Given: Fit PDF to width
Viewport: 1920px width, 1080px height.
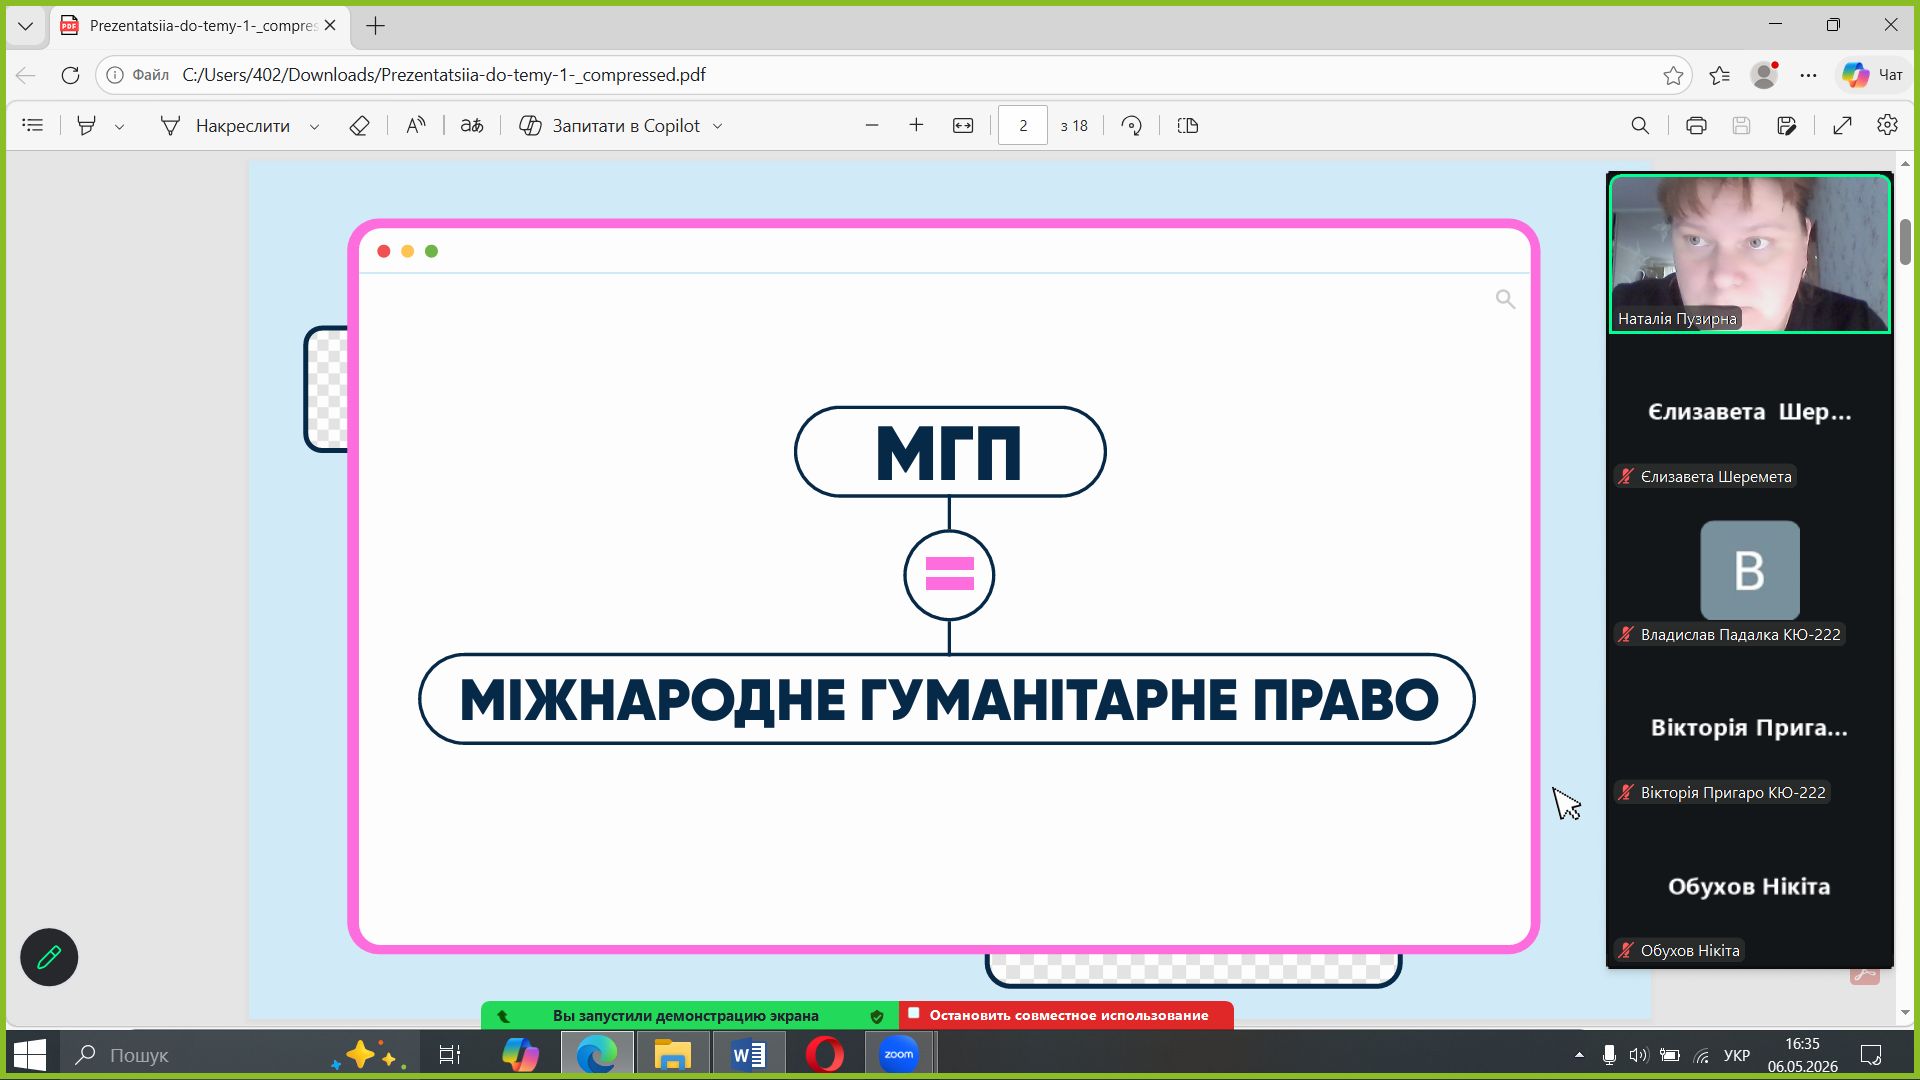Looking at the screenshot, I should pyautogui.click(x=963, y=126).
